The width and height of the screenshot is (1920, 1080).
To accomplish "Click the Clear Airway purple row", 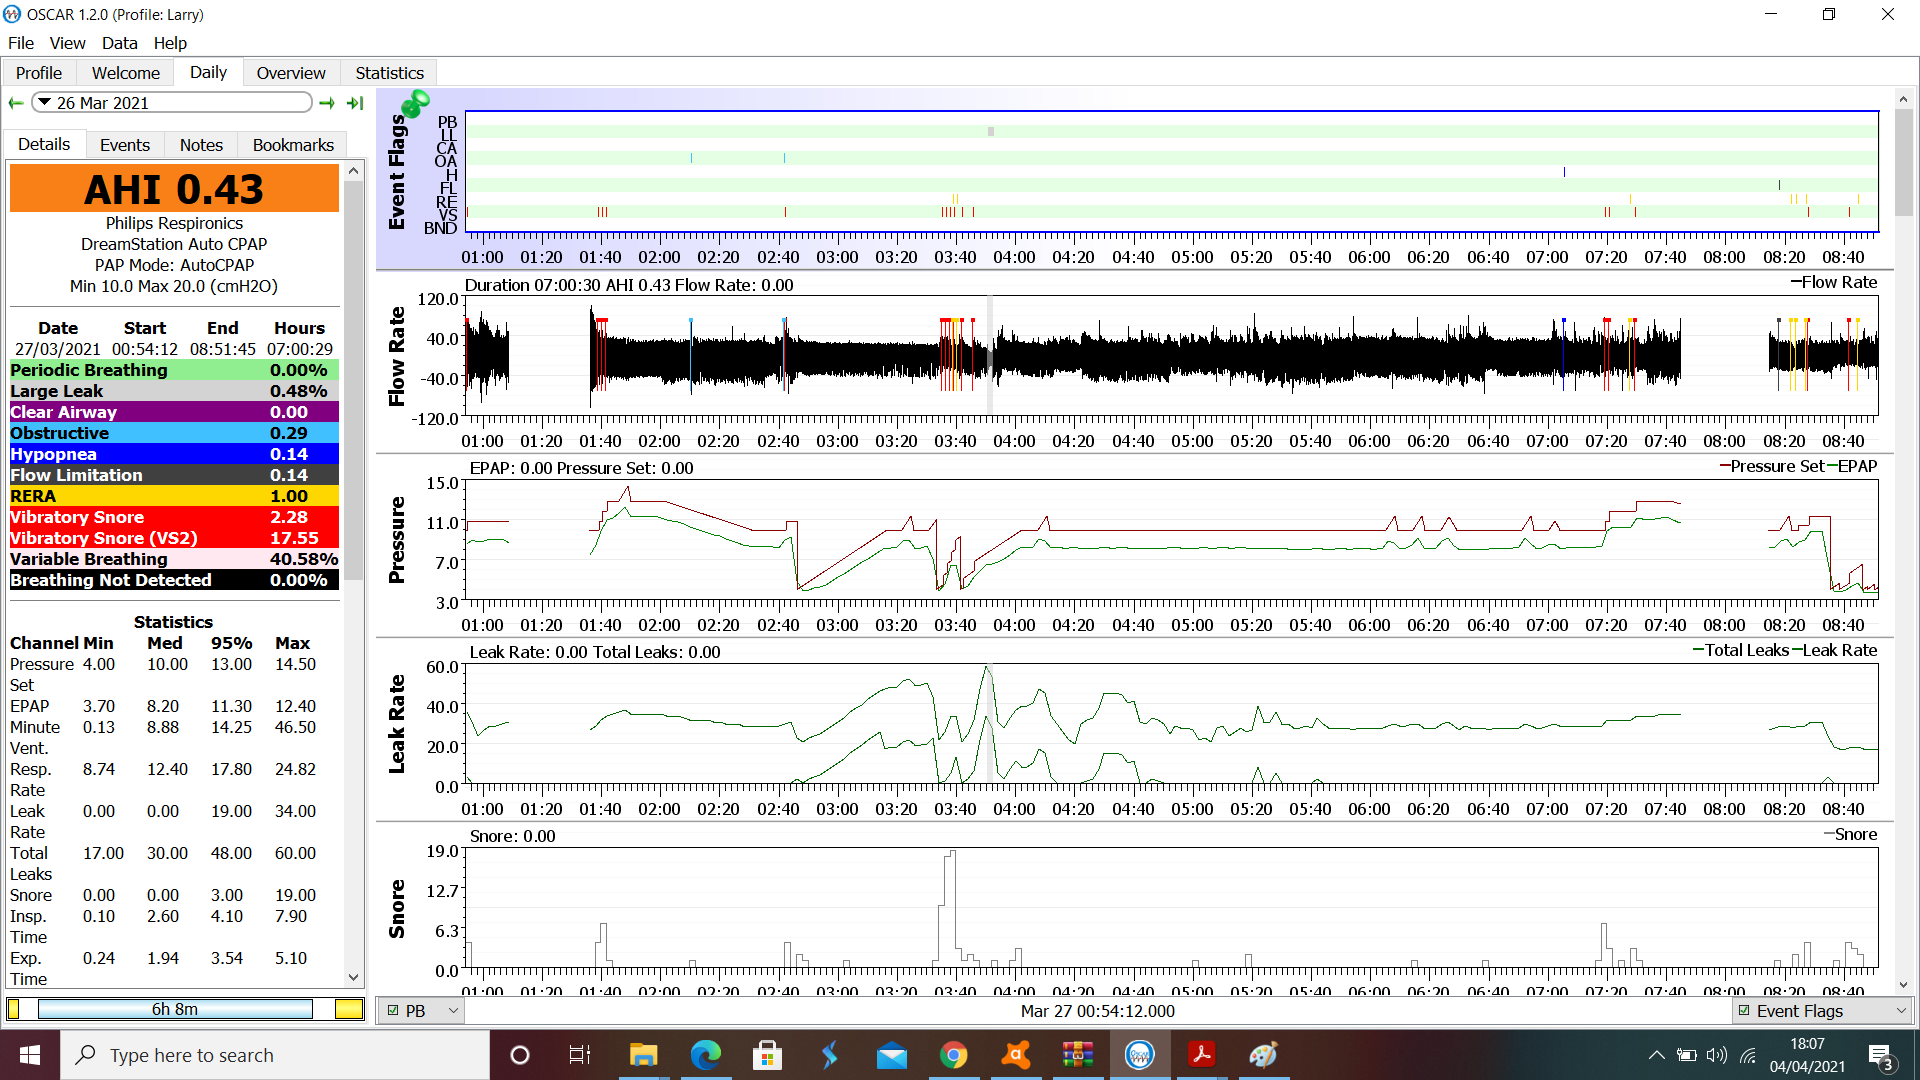I will pos(174,412).
